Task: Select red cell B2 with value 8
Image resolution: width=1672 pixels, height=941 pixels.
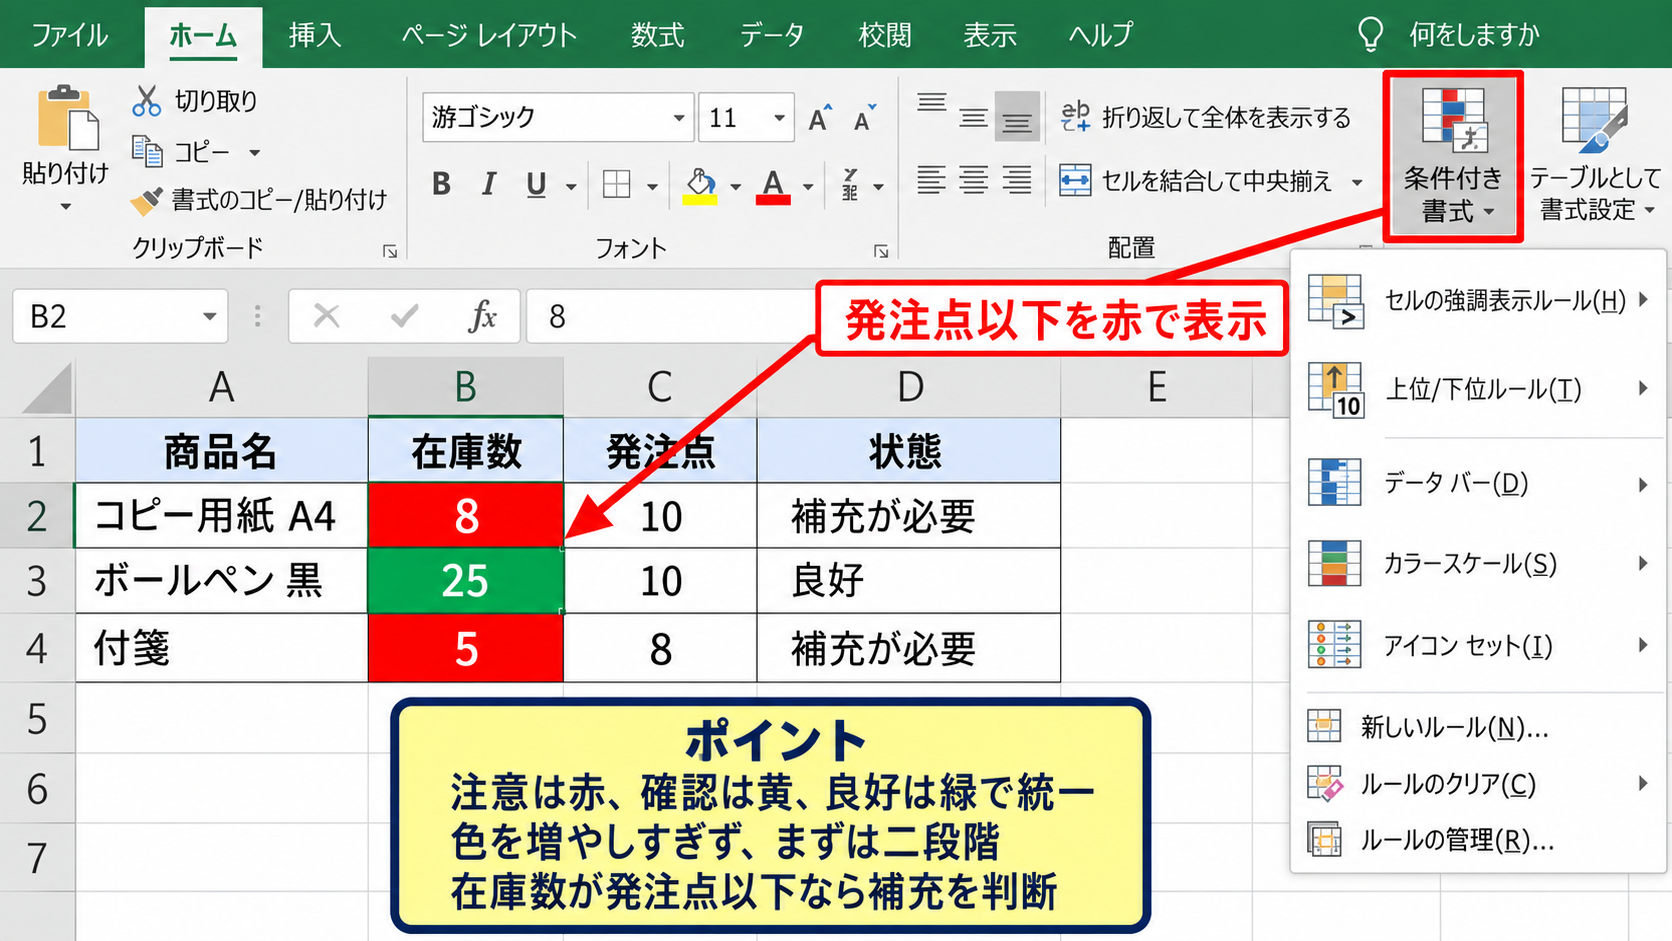Action: 466,516
